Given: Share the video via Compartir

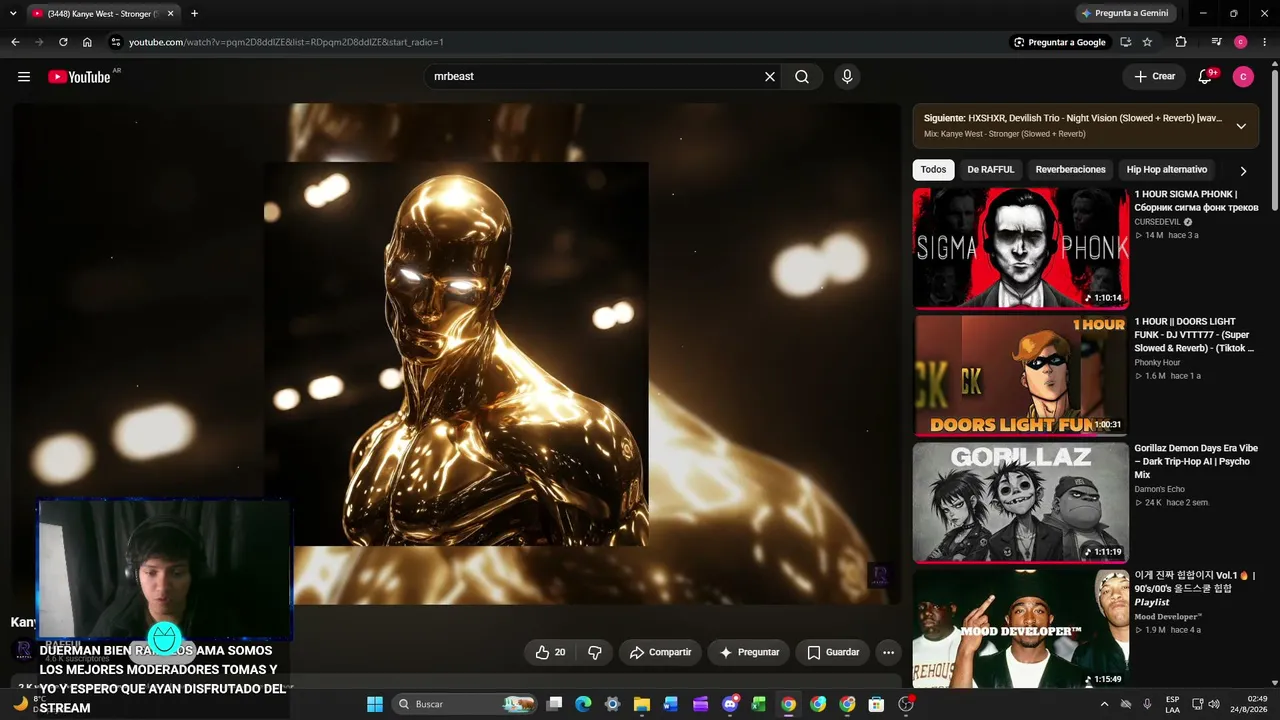Looking at the screenshot, I should 660,652.
